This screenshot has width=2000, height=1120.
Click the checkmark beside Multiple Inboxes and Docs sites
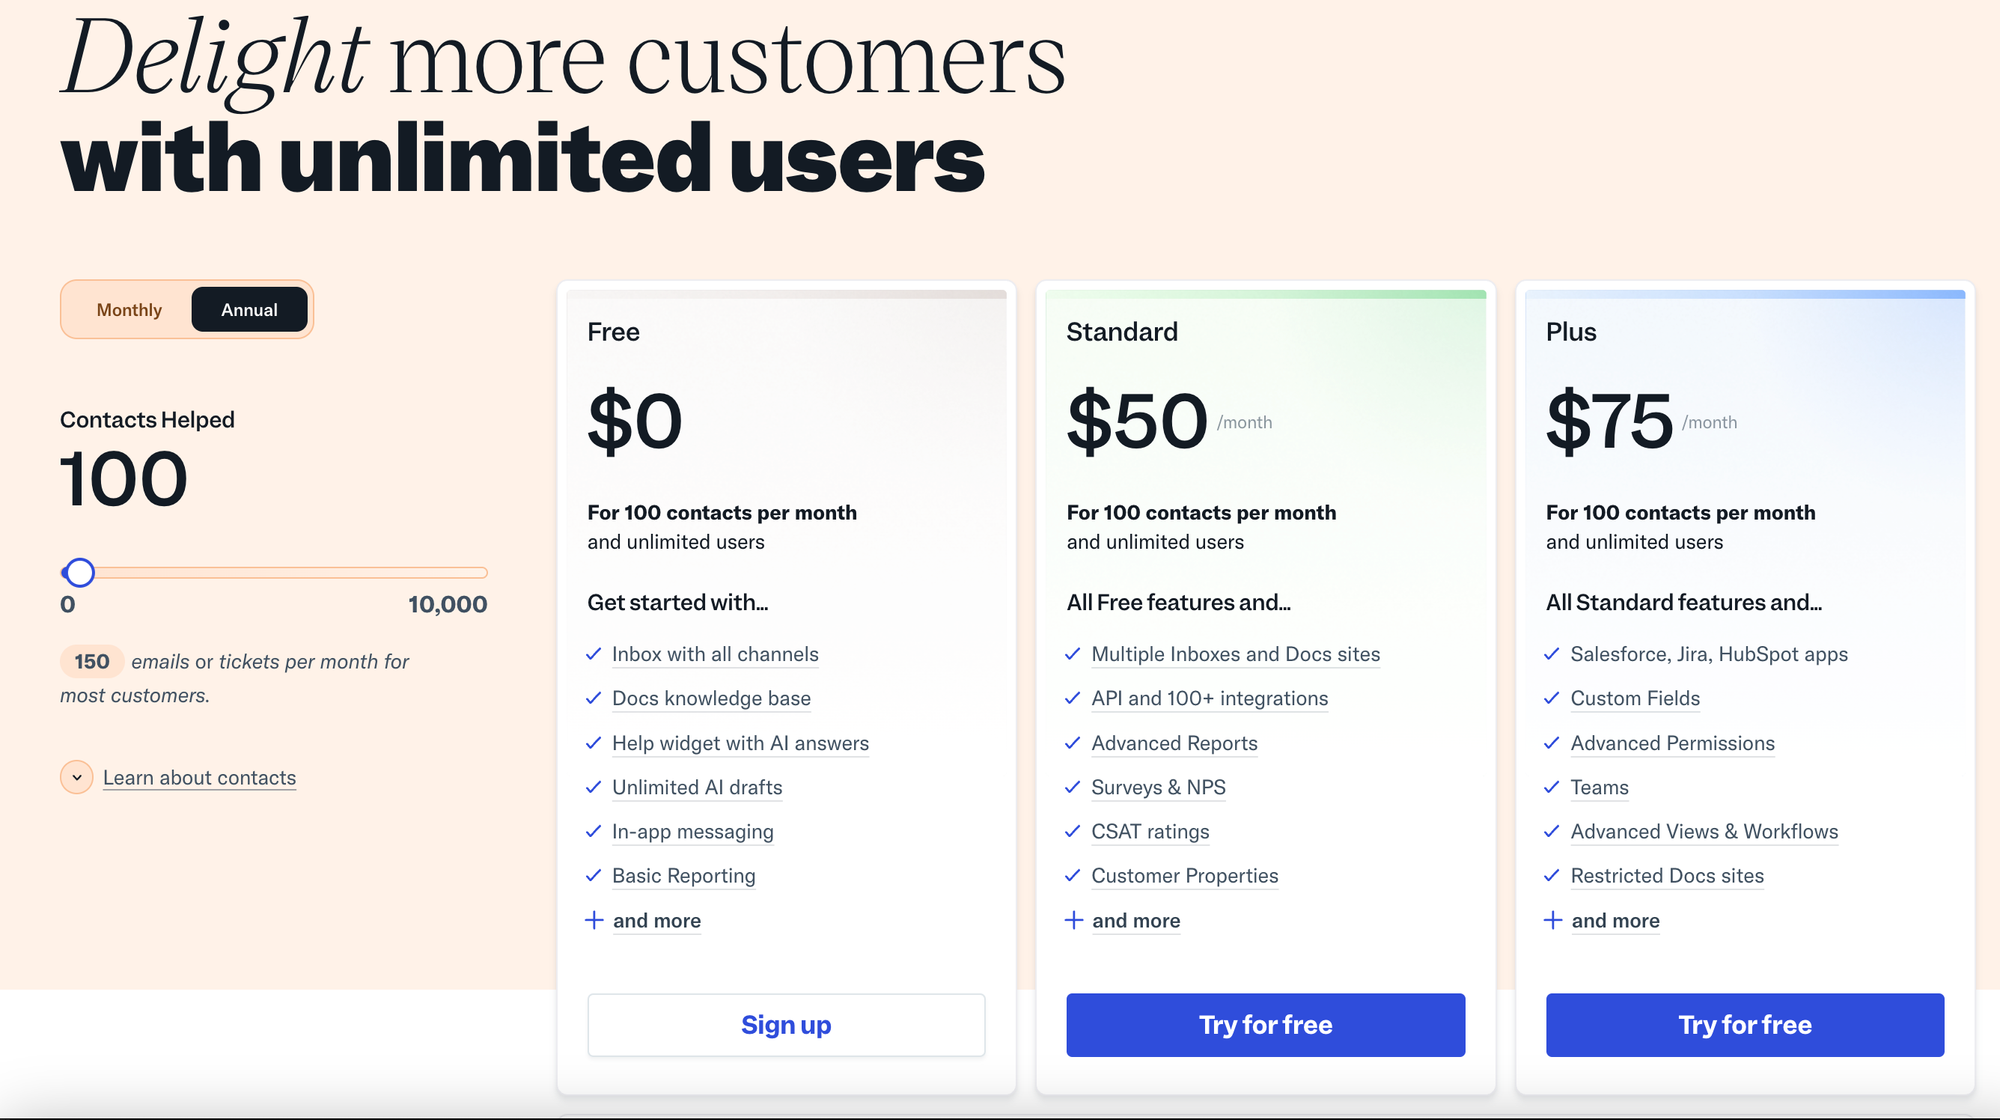tap(1072, 654)
